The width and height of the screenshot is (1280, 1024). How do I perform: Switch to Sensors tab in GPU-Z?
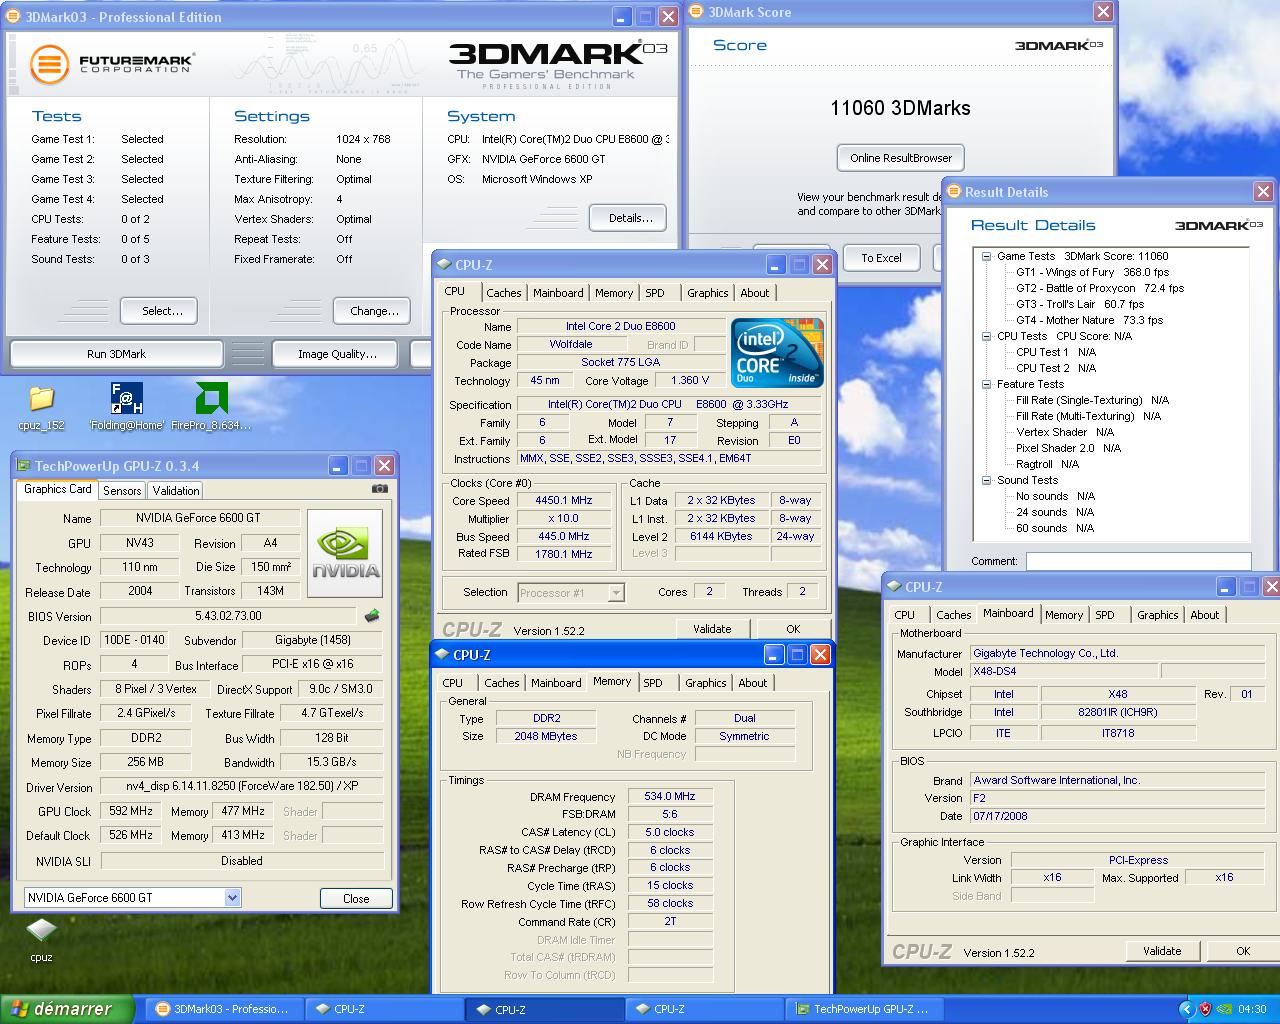[x=122, y=491]
